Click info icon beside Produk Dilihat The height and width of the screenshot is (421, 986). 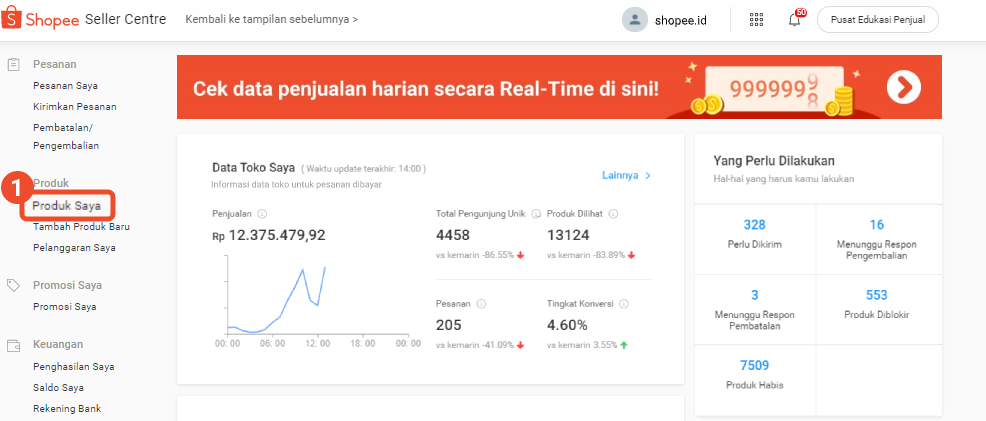pyautogui.click(x=614, y=214)
